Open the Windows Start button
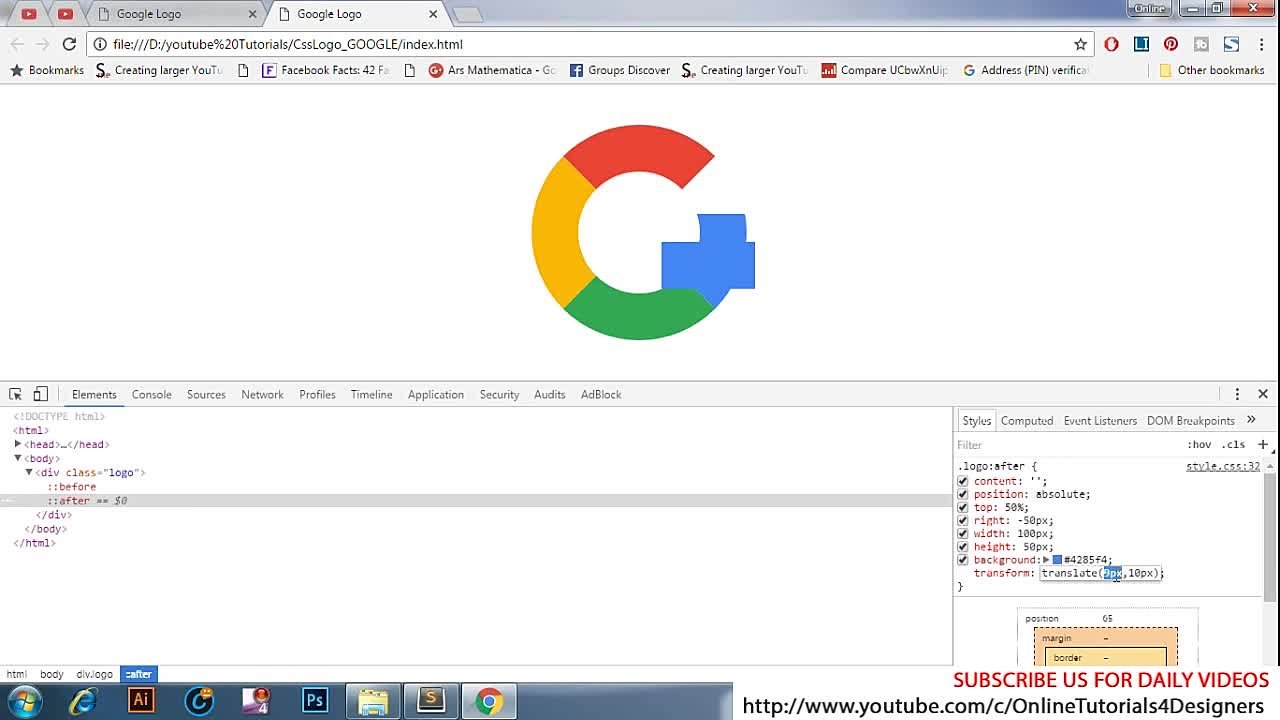1280x720 pixels. click(x=25, y=701)
